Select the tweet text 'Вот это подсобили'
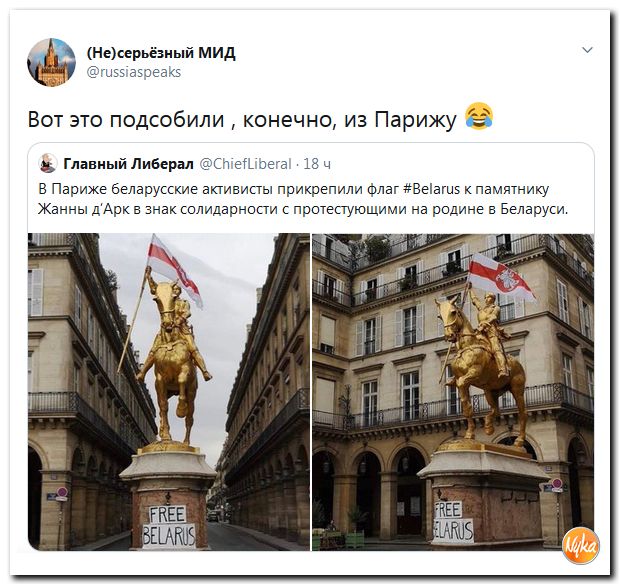This screenshot has height=586, width=621. coord(126,119)
